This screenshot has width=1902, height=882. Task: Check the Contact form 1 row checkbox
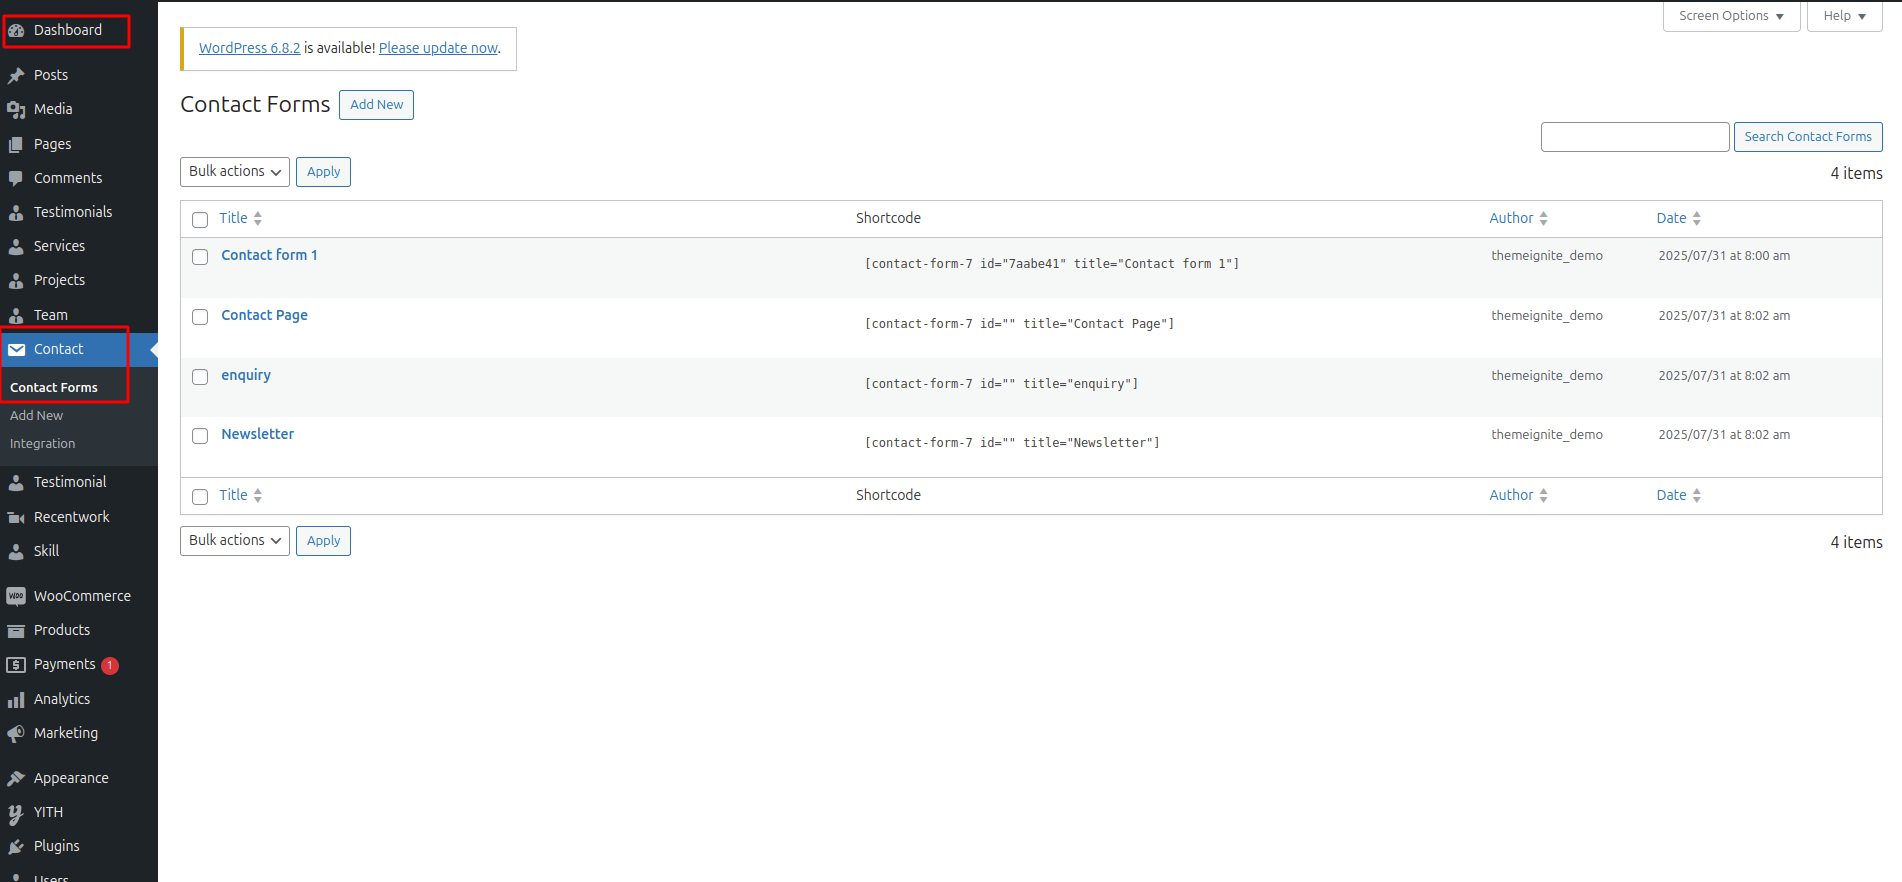(x=200, y=257)
